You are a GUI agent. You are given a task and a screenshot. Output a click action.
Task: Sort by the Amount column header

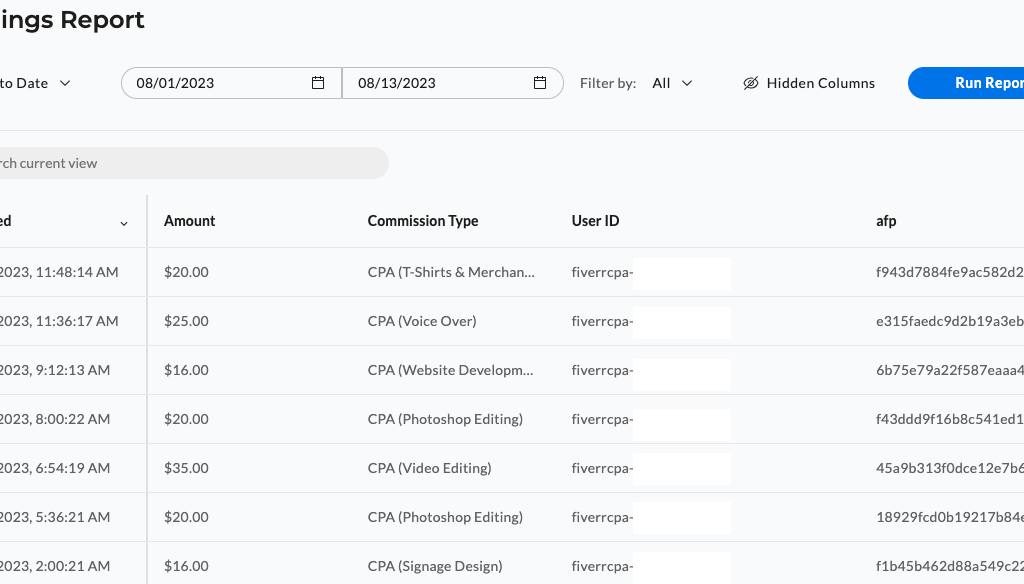pyautogui.click(x=189, y=221)
